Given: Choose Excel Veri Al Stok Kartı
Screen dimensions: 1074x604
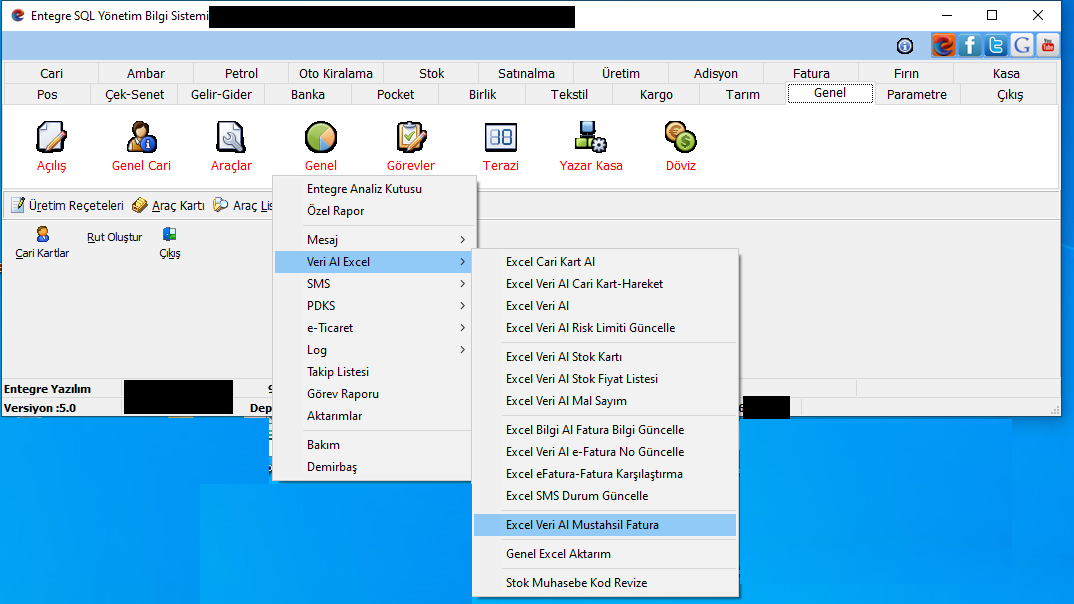Looking at the screenshot, I should coord(605,357).
